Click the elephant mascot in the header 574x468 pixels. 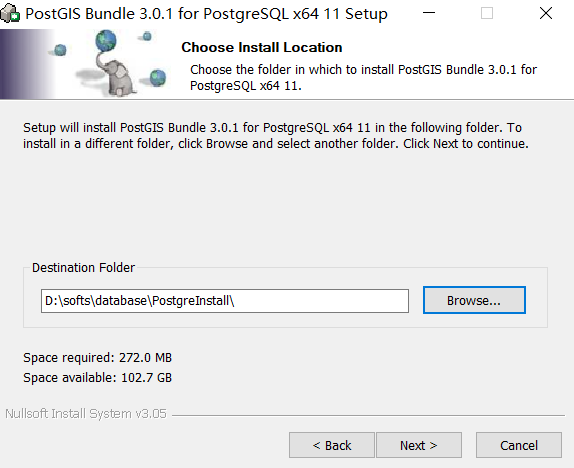[116, 76]
